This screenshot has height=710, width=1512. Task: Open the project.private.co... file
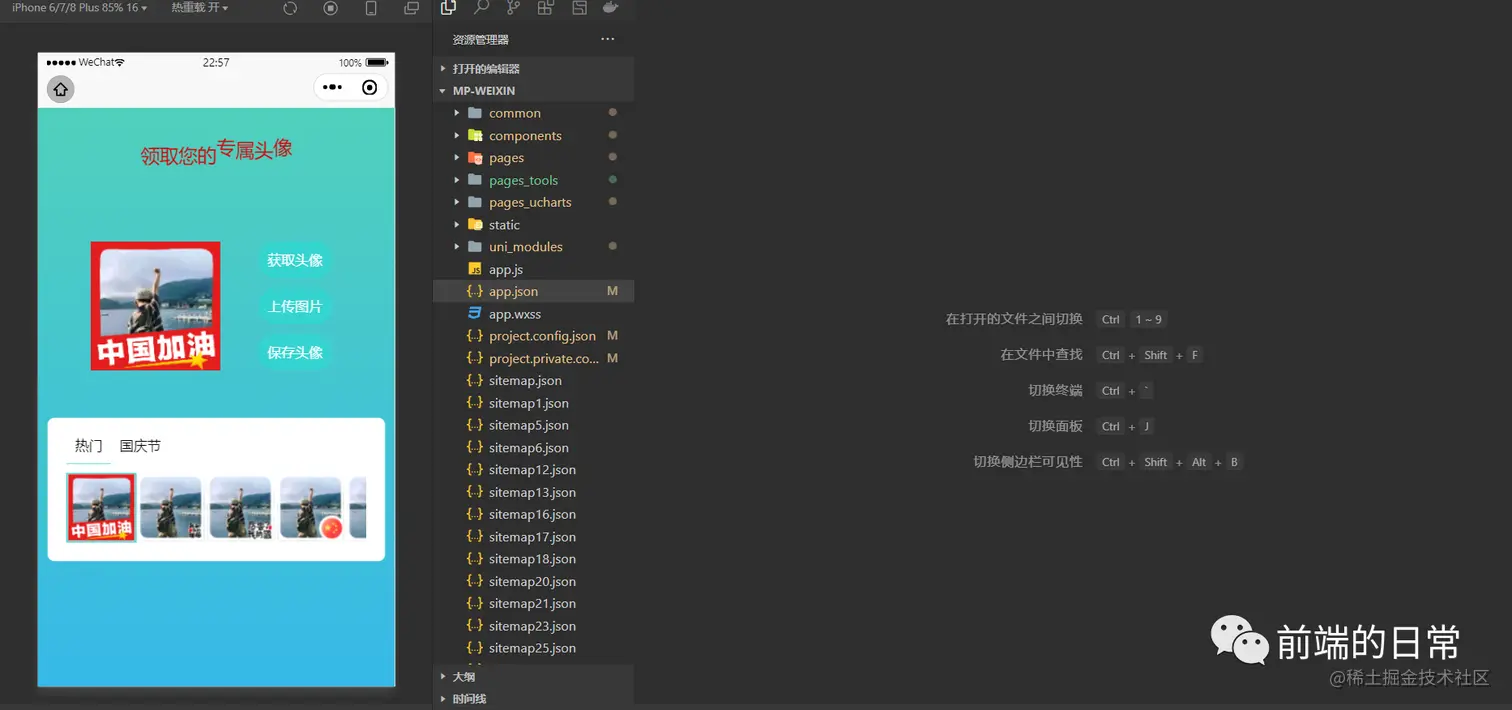(x=534, y=358)
